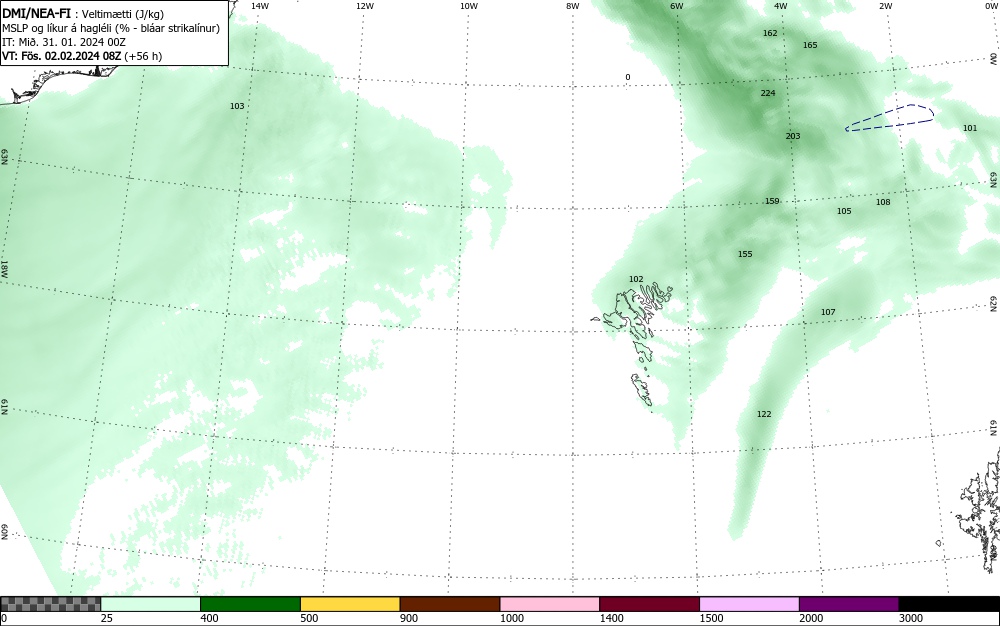
Task: Click the yellow 500–900 legend swatch
Action: coord(350,604)
